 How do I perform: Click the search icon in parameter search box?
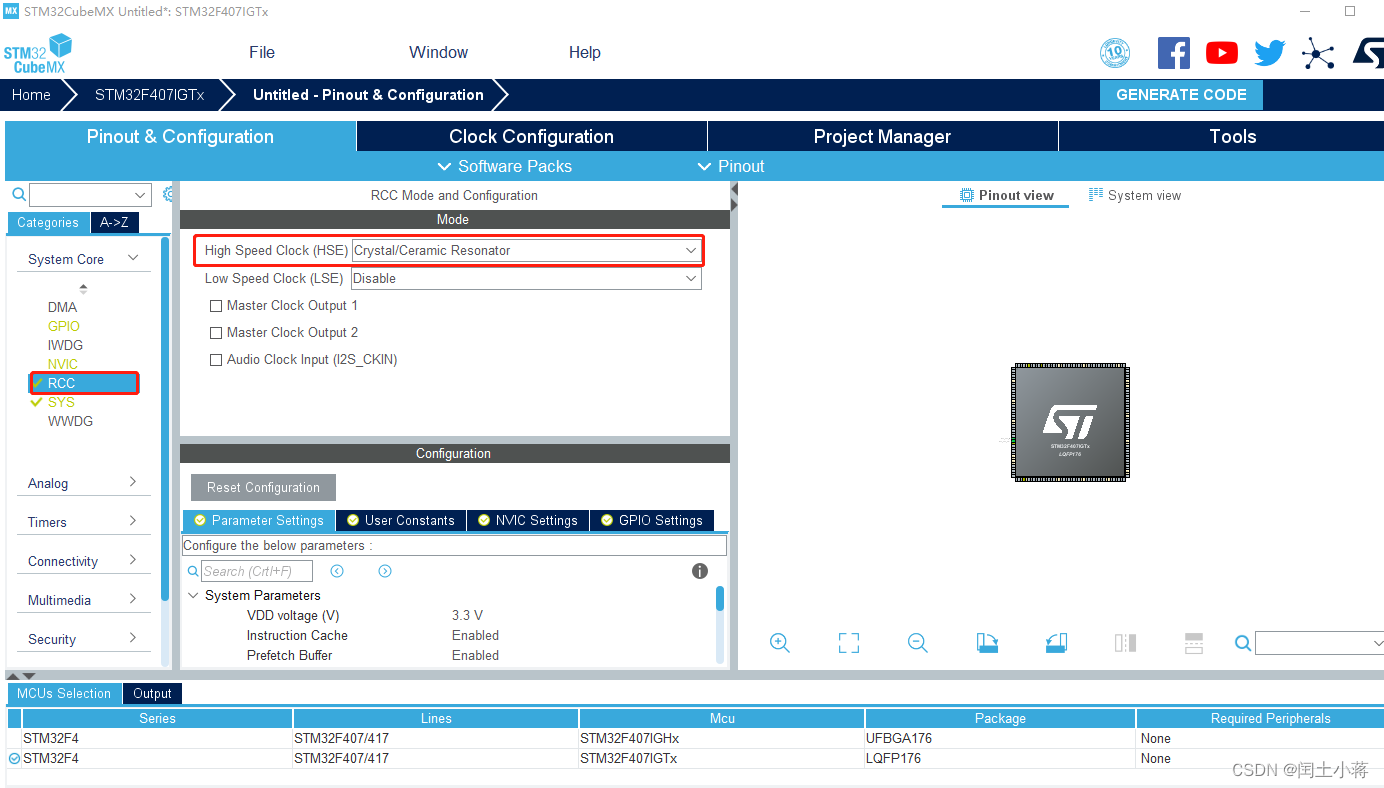pyautogui.click(x=194, y=571)
